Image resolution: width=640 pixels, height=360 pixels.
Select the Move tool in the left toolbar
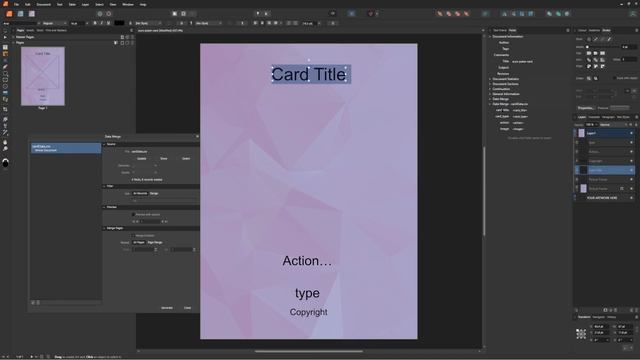tap(5, 31)
